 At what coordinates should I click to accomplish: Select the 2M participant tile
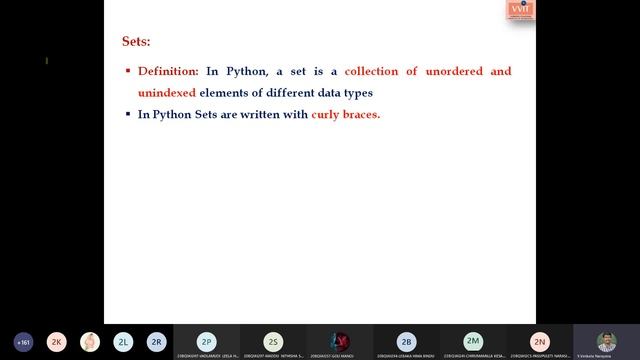tap(473, 342)
